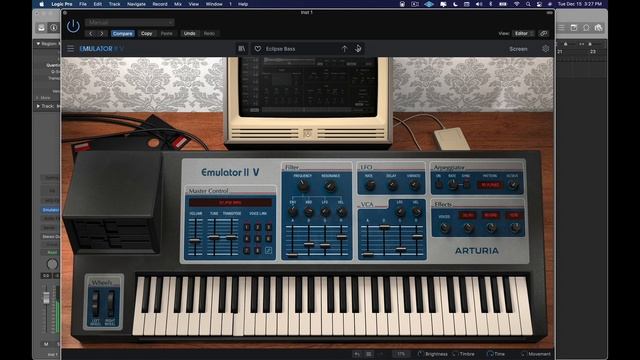Open the Arturia settings gear

tap(546, 49)
